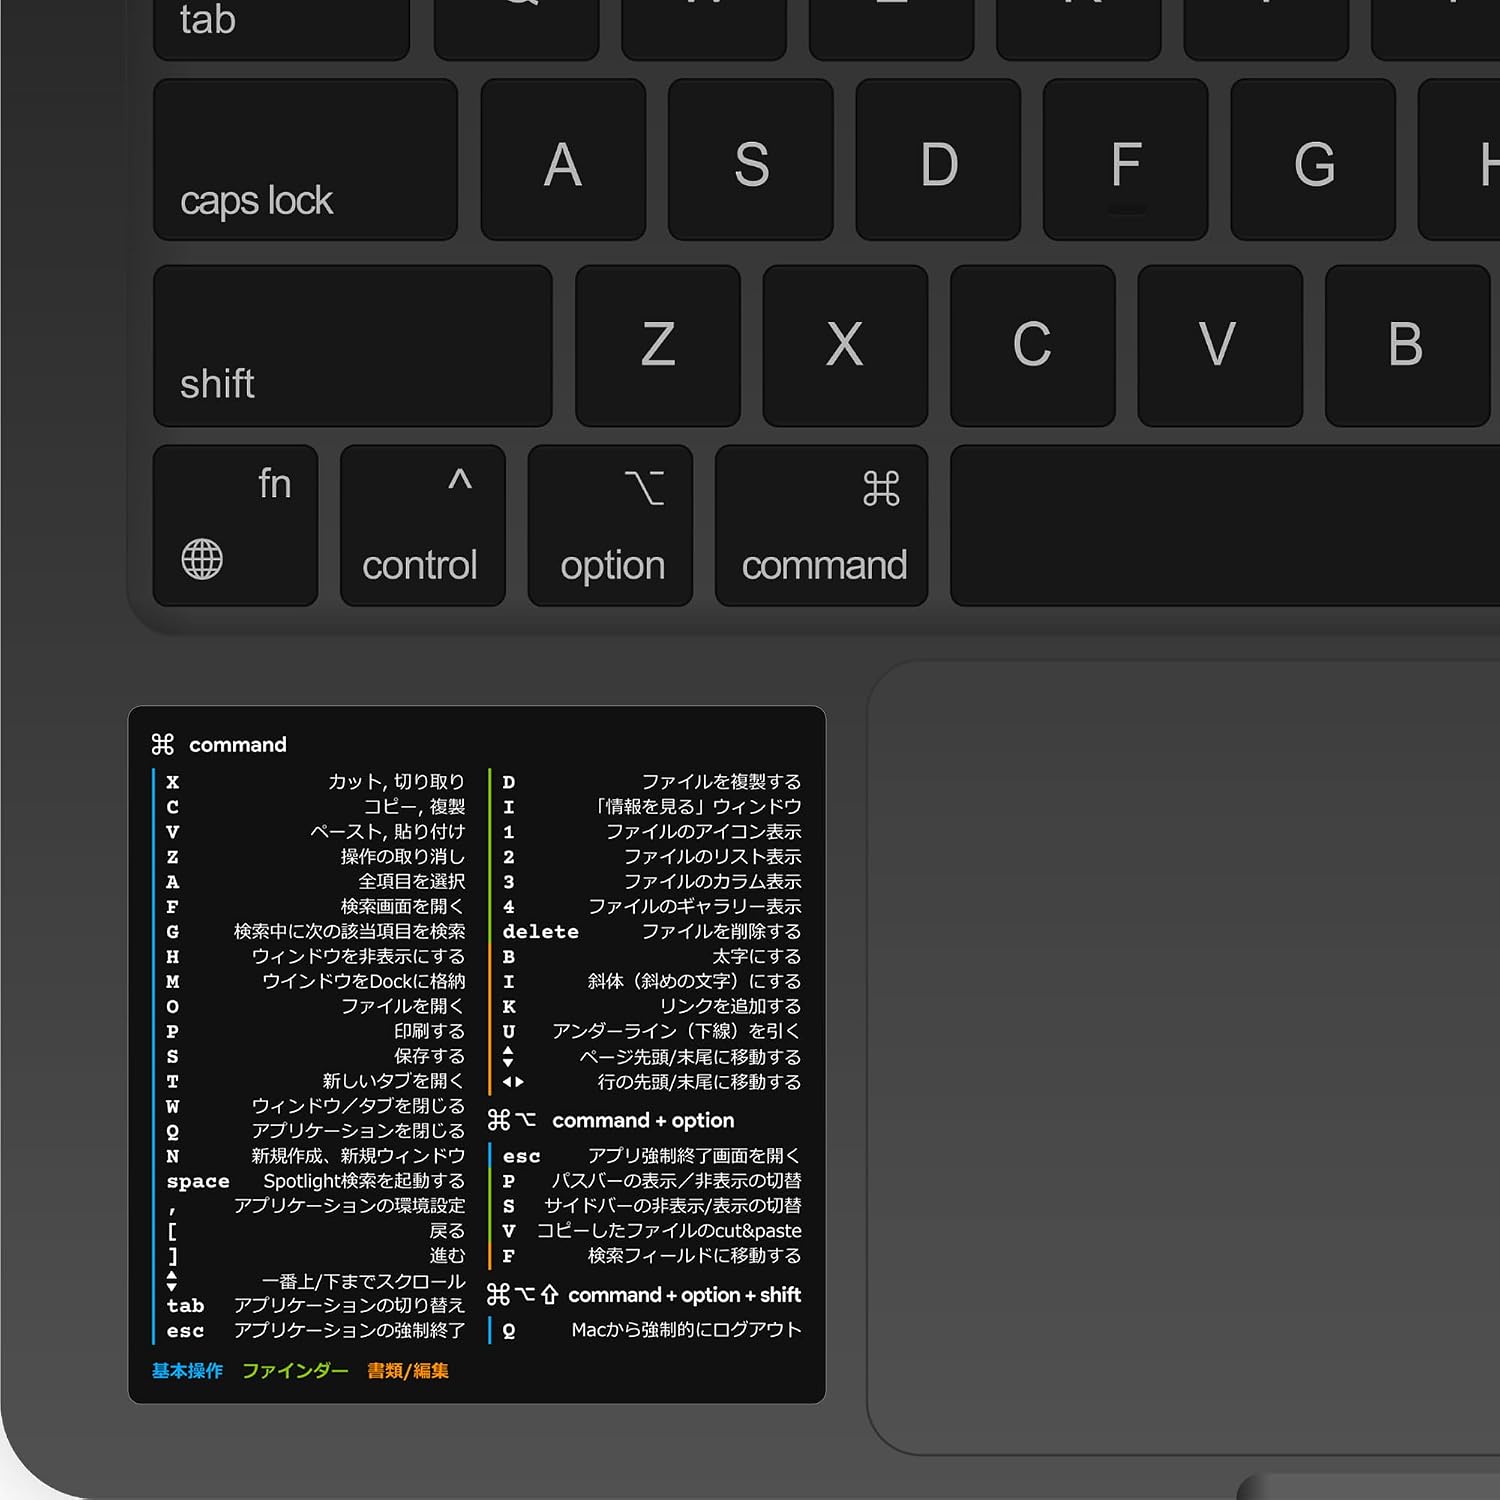Click the 'ファイルを複製する' row
1500x1500 pixels.
(x=652, y=782)
